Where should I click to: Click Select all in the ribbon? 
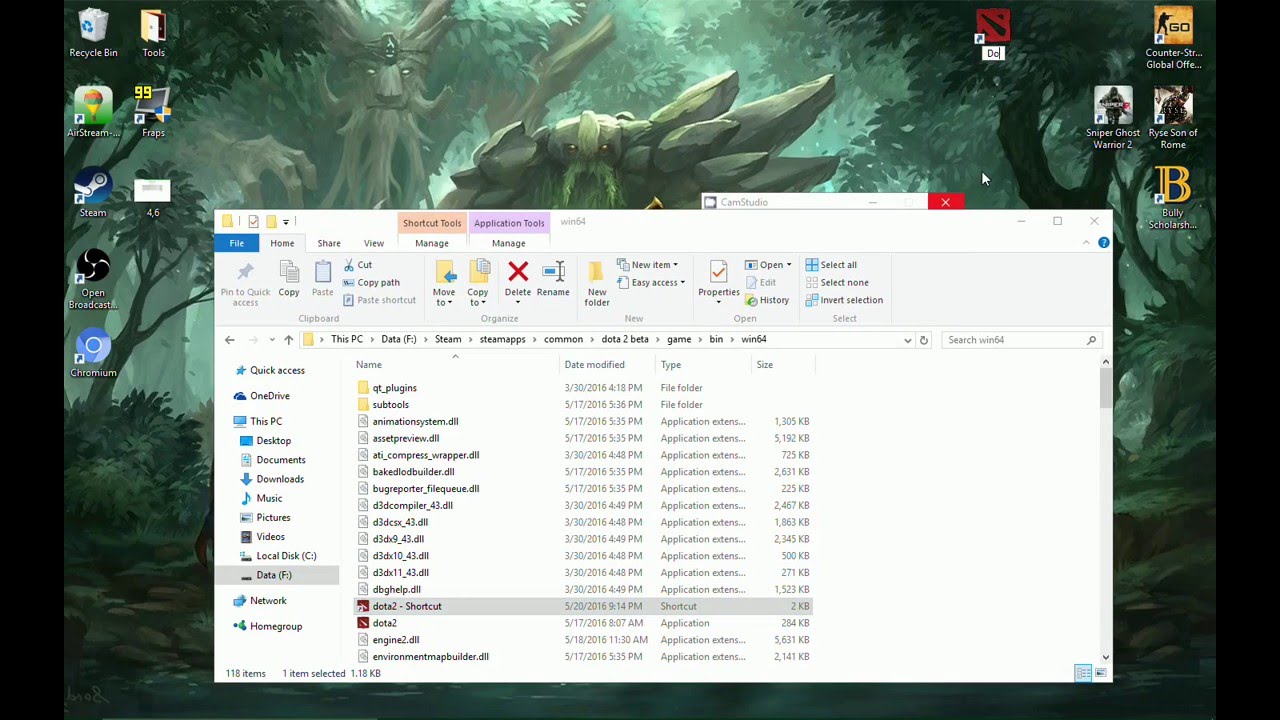831,265
